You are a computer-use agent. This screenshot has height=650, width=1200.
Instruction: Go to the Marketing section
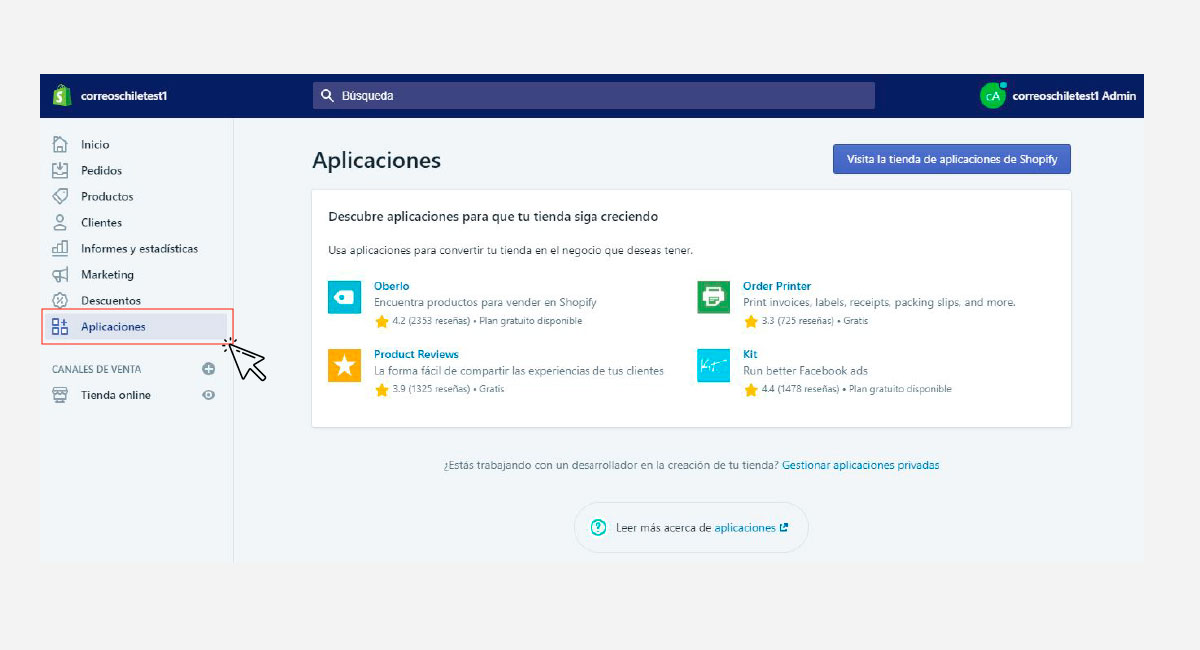click(x=107, y=274)
